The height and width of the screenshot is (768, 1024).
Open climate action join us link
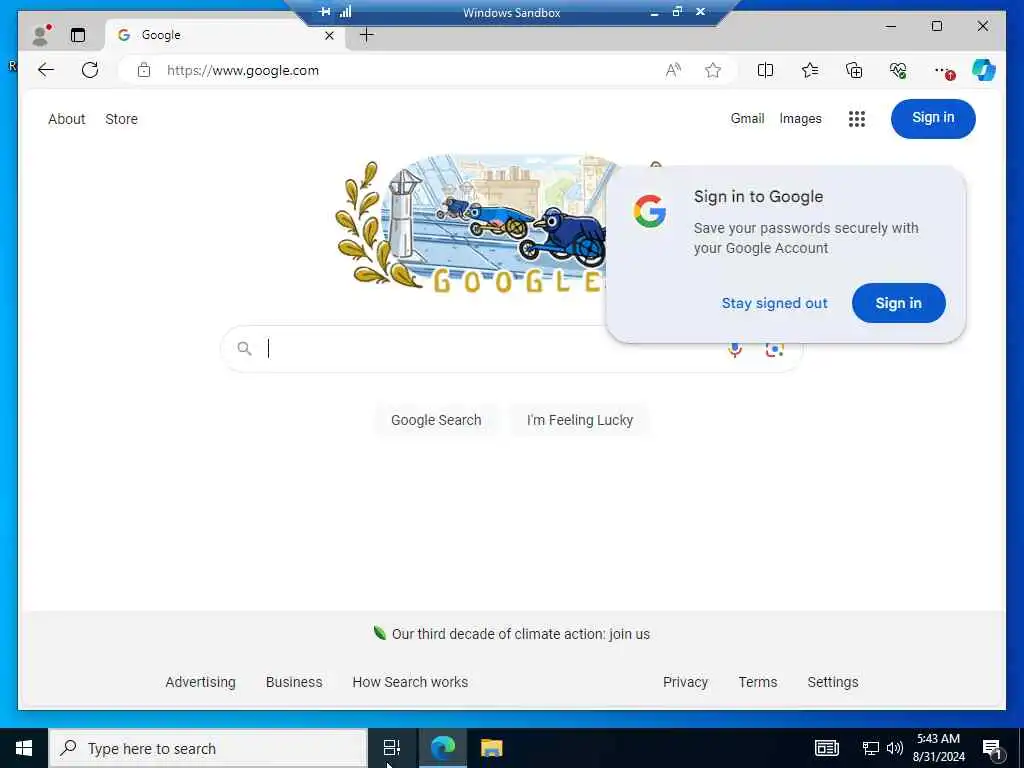click(520, 634)
